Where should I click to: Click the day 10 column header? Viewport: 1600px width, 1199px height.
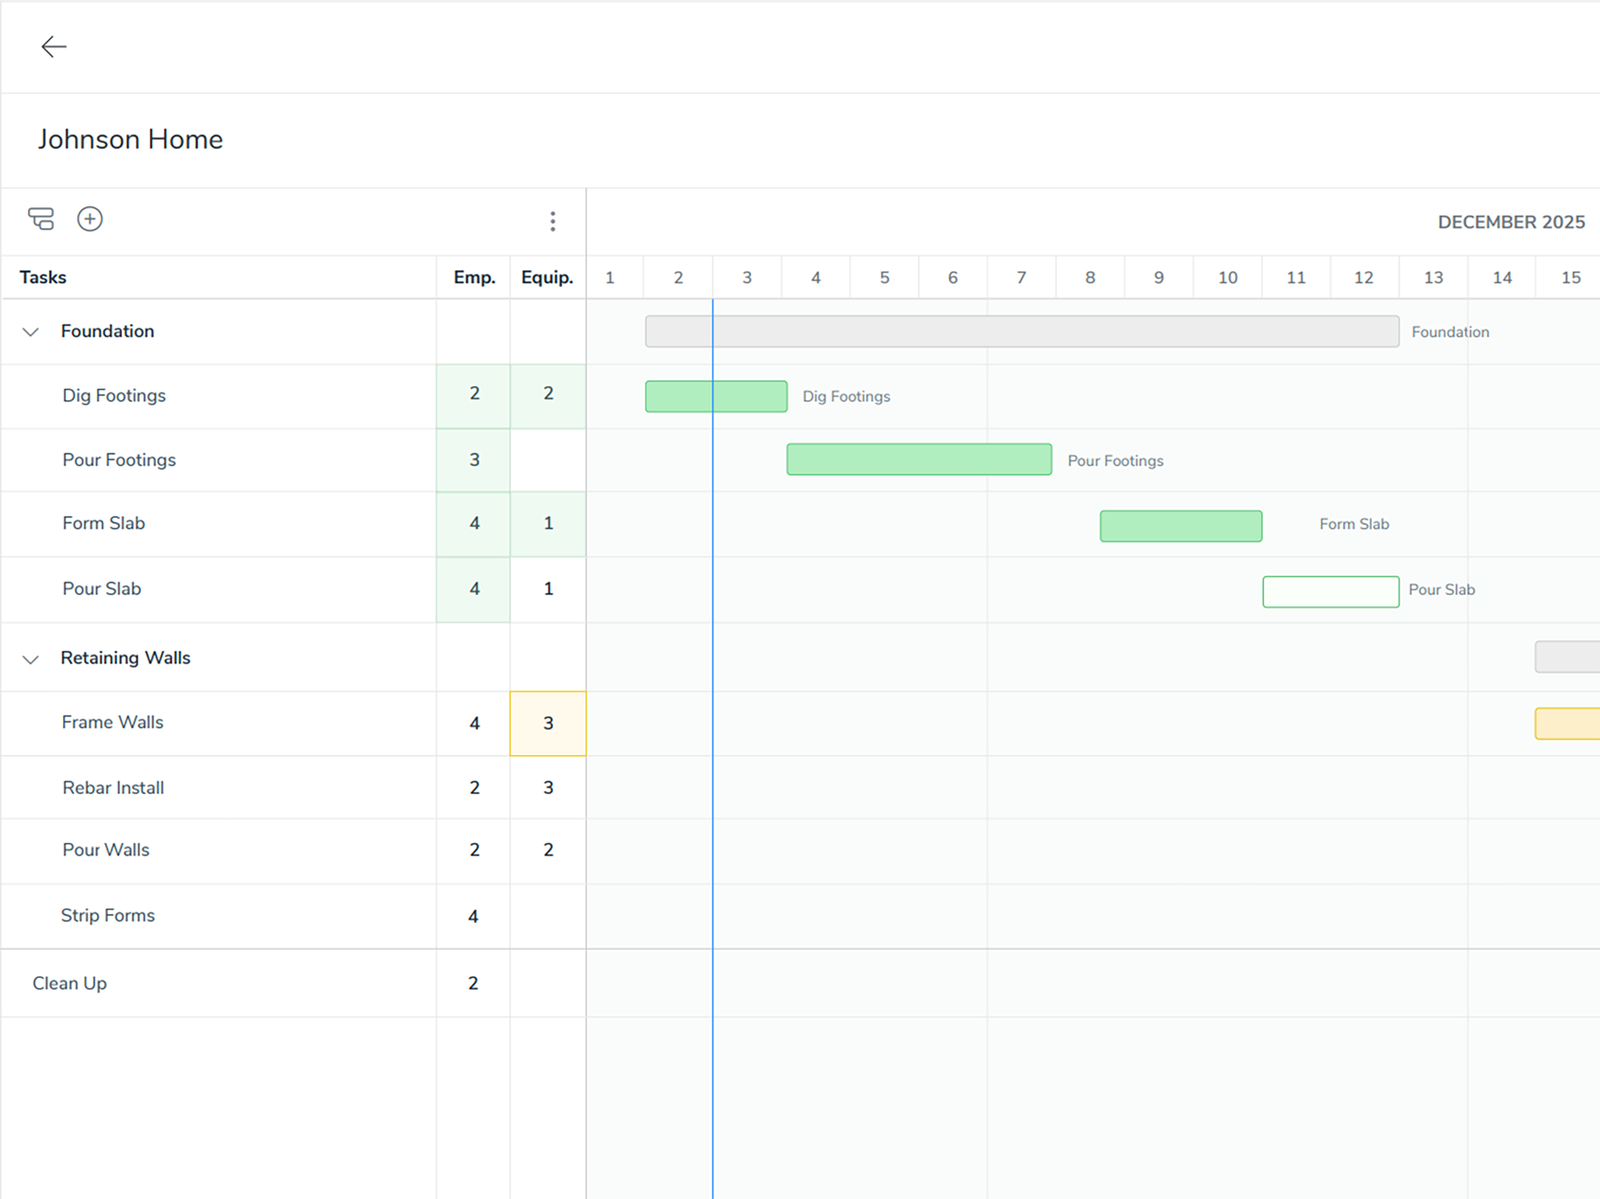(1227, 277)
